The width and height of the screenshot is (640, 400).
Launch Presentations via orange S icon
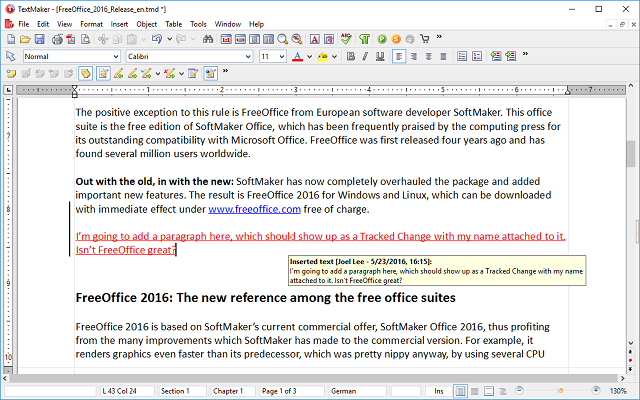click(396, 39)
